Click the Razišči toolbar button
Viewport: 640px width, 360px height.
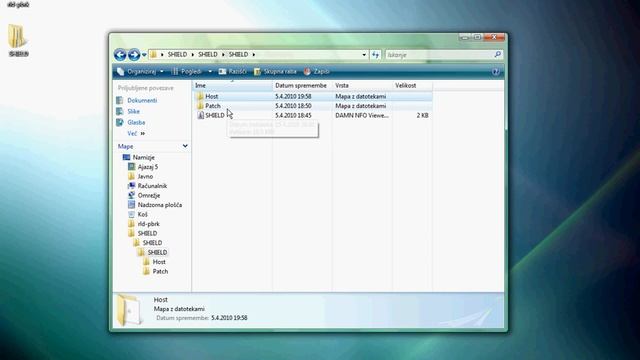point(233,71)
